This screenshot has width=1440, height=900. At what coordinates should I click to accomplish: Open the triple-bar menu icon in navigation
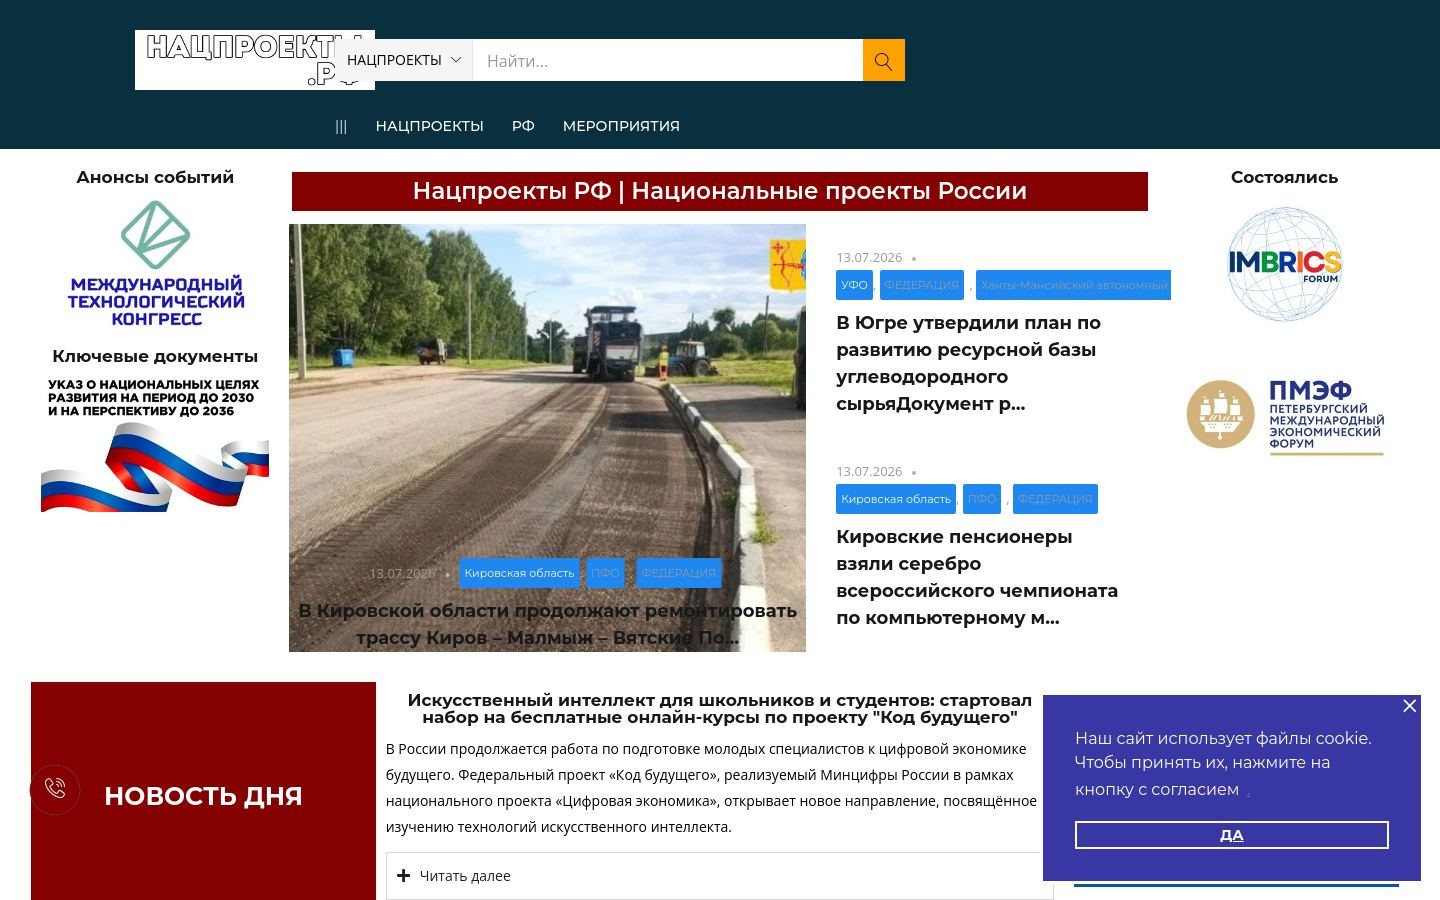[341, 126]
